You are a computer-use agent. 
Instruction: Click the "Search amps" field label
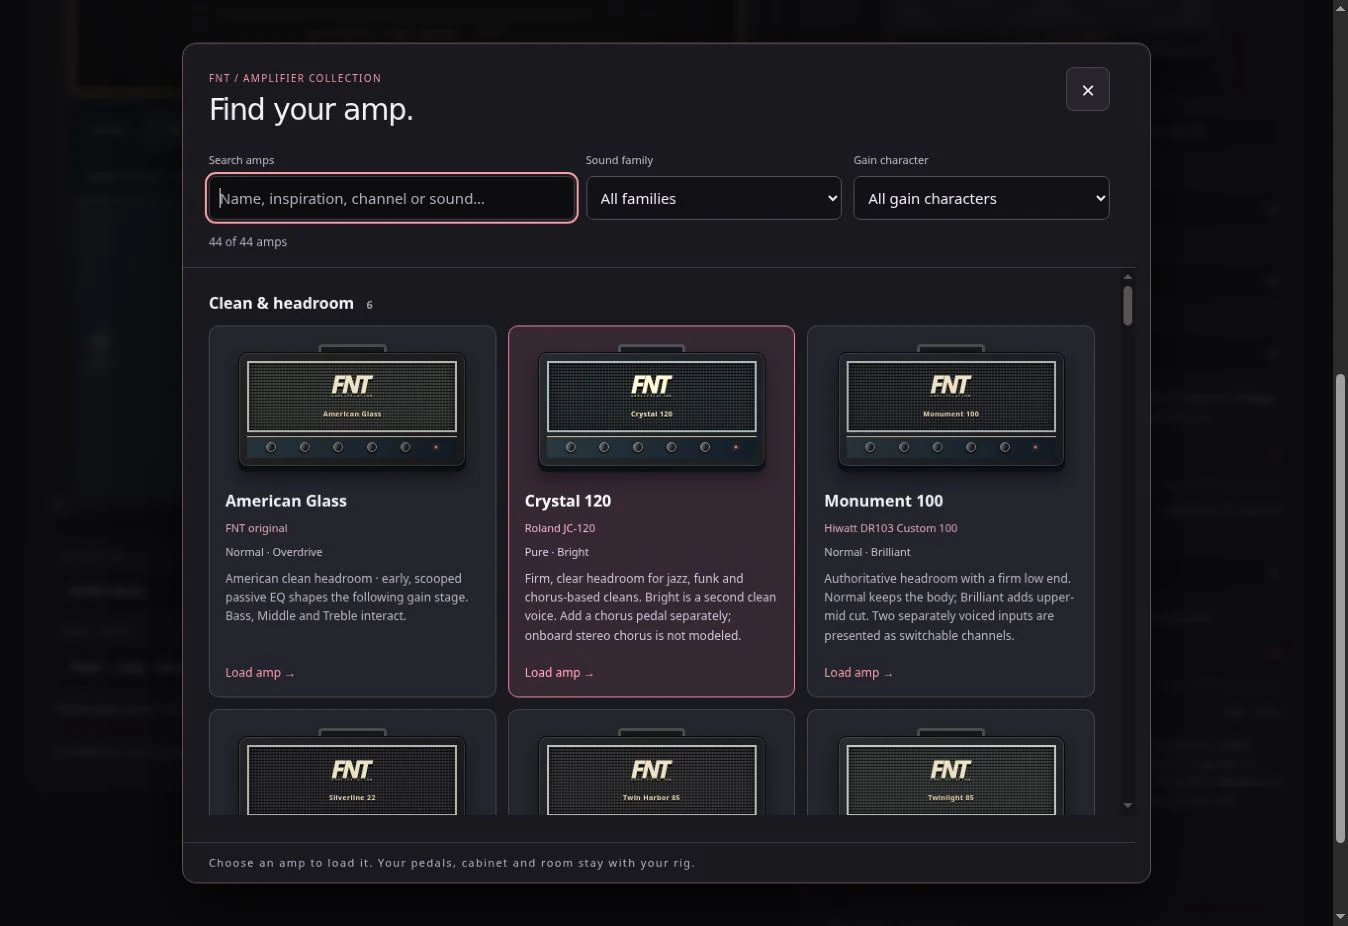pyautogui.click(x=241, y=160)
